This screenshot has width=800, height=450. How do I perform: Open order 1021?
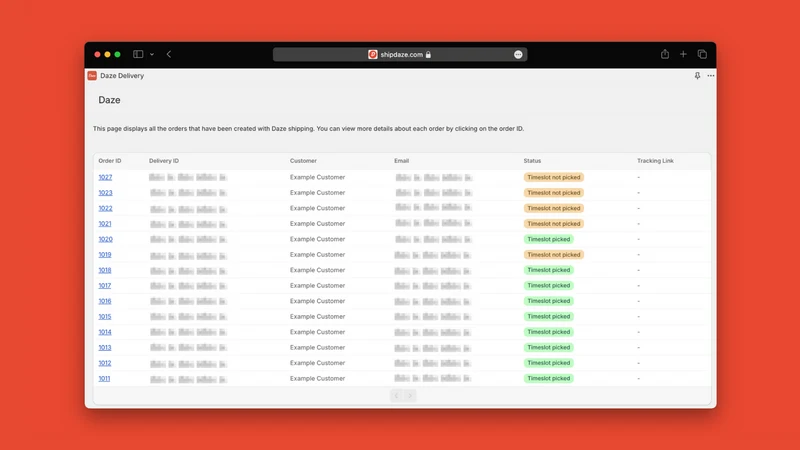point(105,223)
